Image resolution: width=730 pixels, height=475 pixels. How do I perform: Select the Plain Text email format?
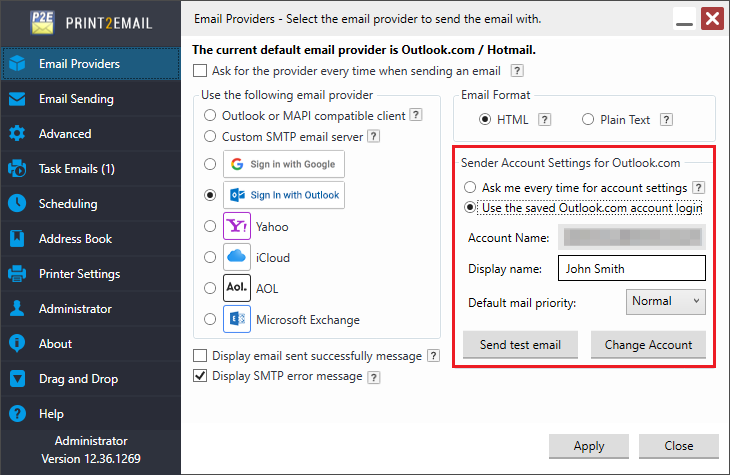[588, 120]
